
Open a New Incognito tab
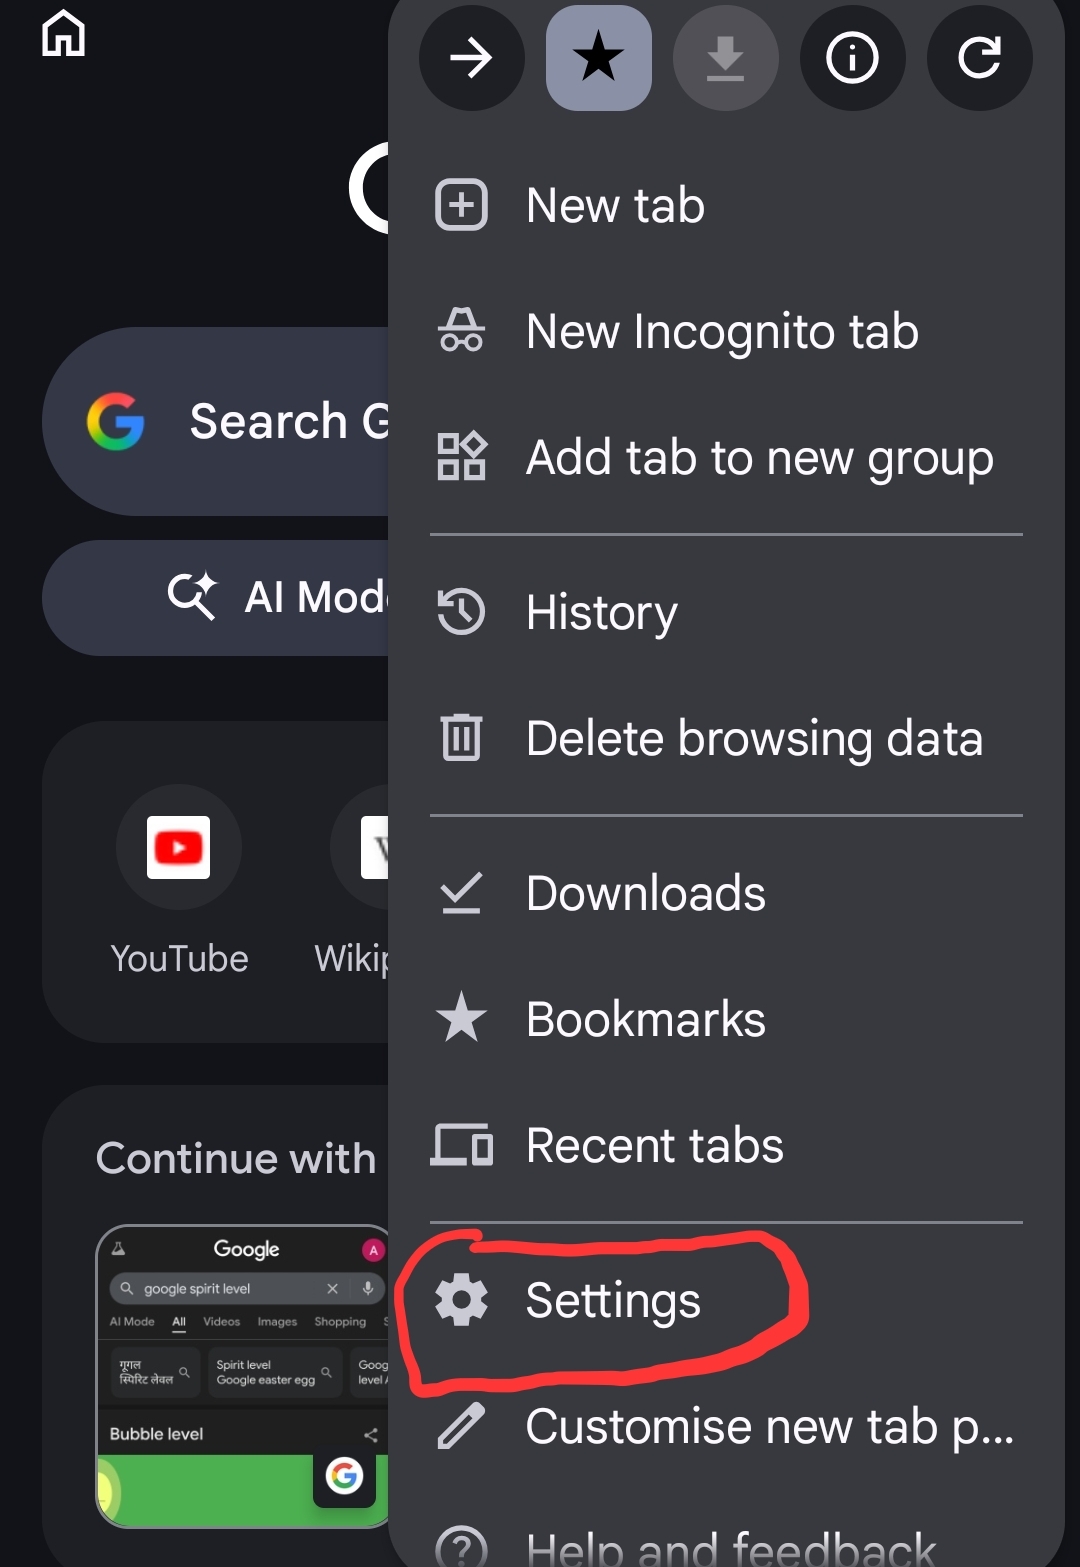[x=721, y=332]
